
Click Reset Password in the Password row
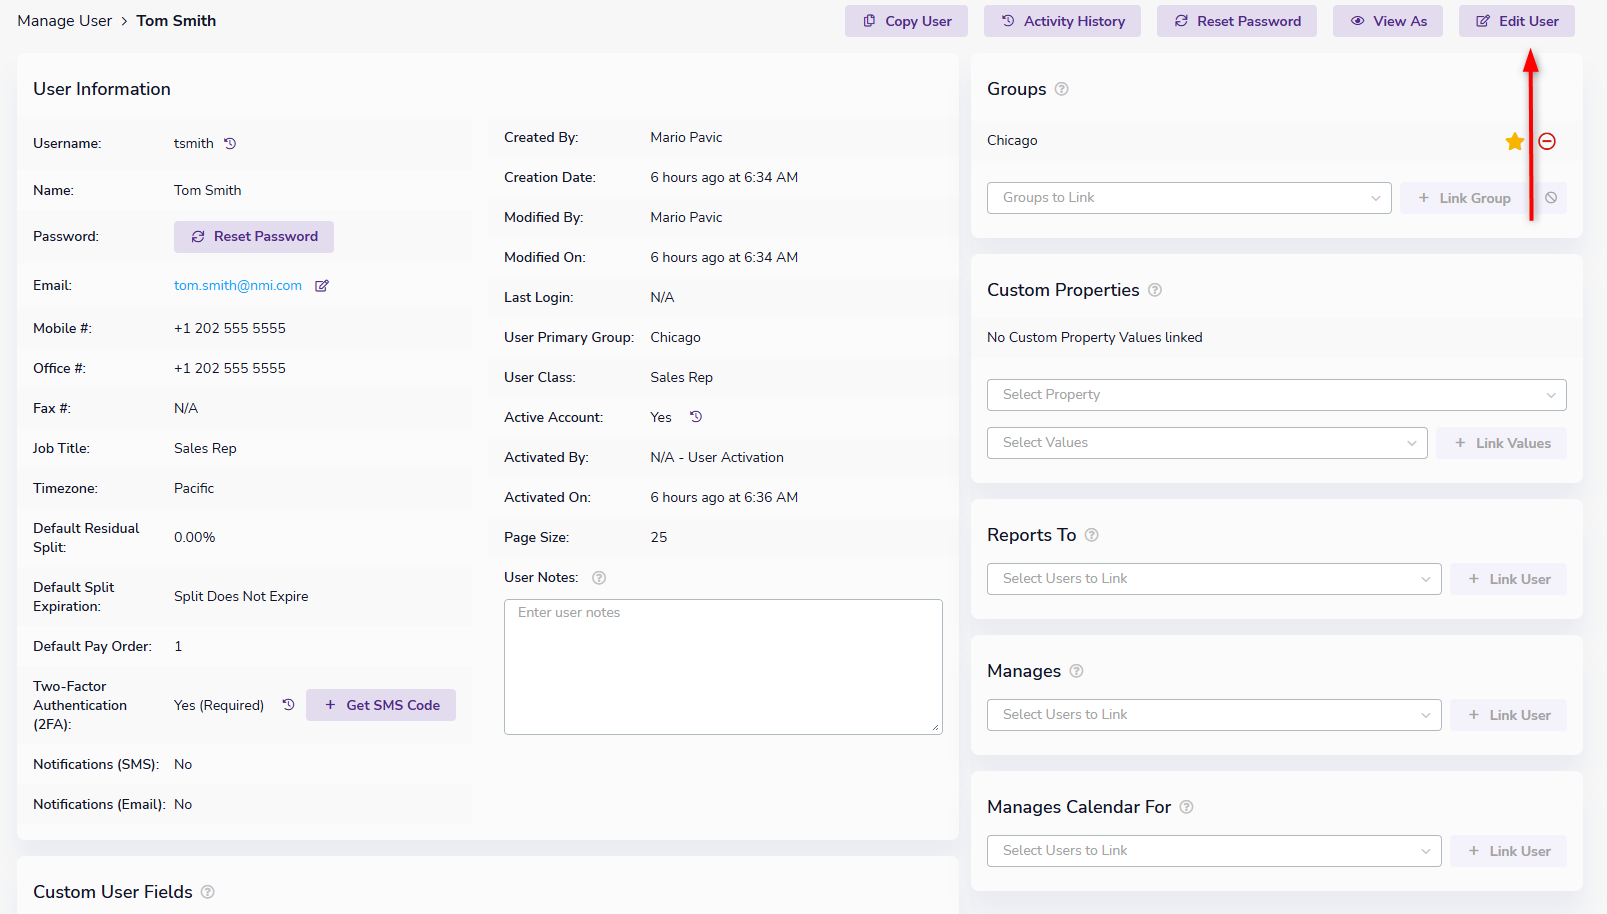[254, 237]
